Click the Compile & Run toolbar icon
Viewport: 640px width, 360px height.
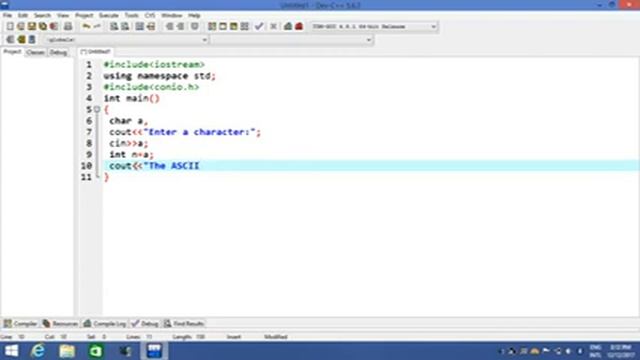point(233,27)
